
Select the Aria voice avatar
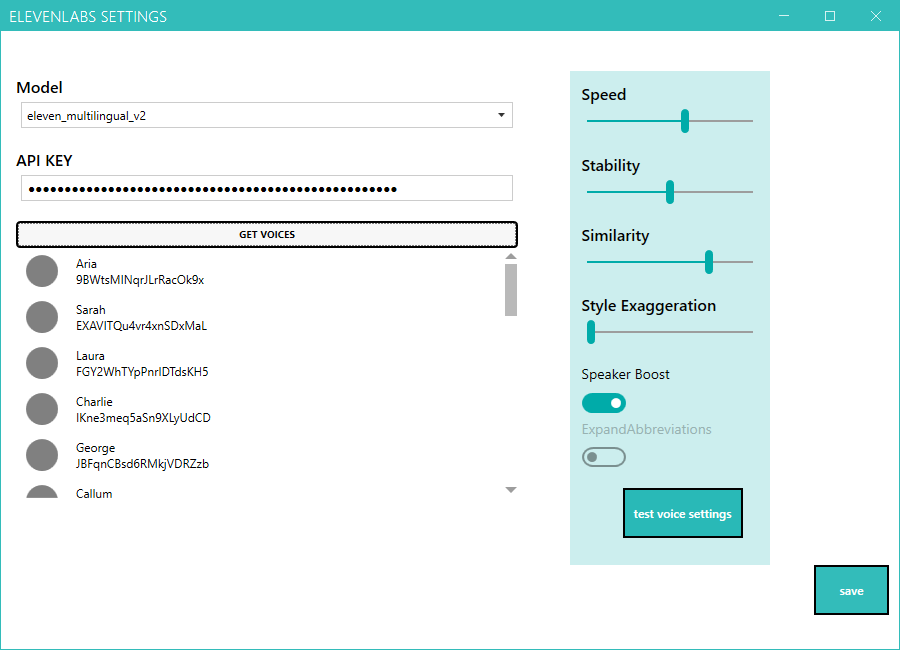pyautogui.click(x=42, y=271)
